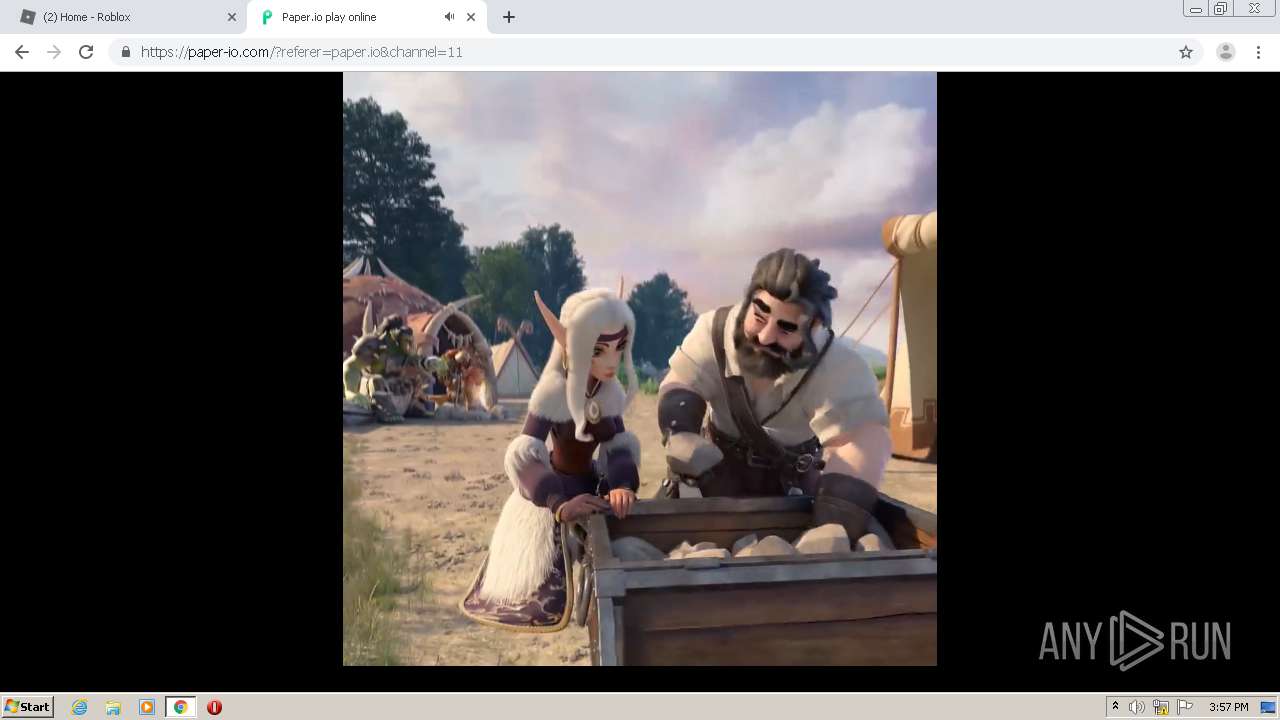Close the Roblox Home tab
This screenshot has height=720, width=1280.
[x=232, y=17]
